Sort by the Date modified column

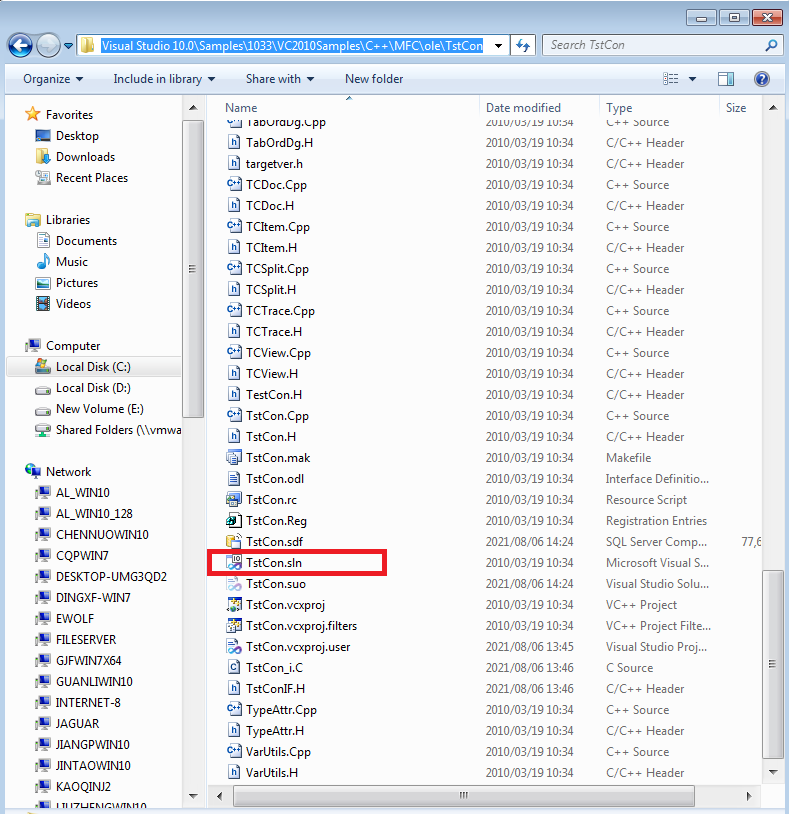523,108
